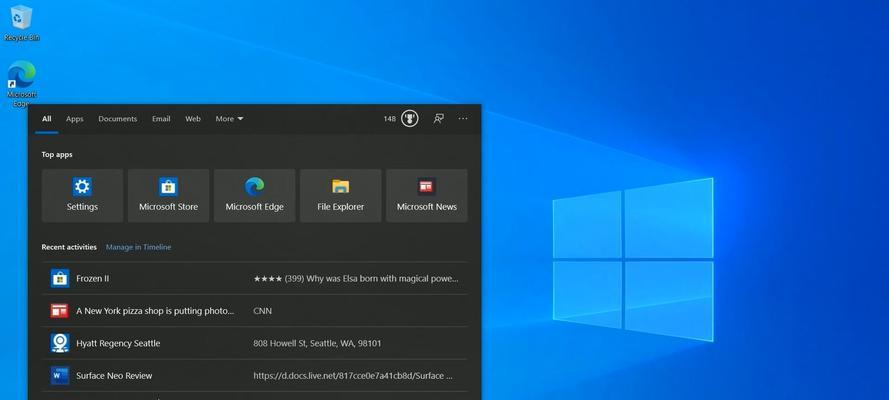Click the 808 Howell St address text
Screen dimensions: 889x400
[x=318, y=343]
